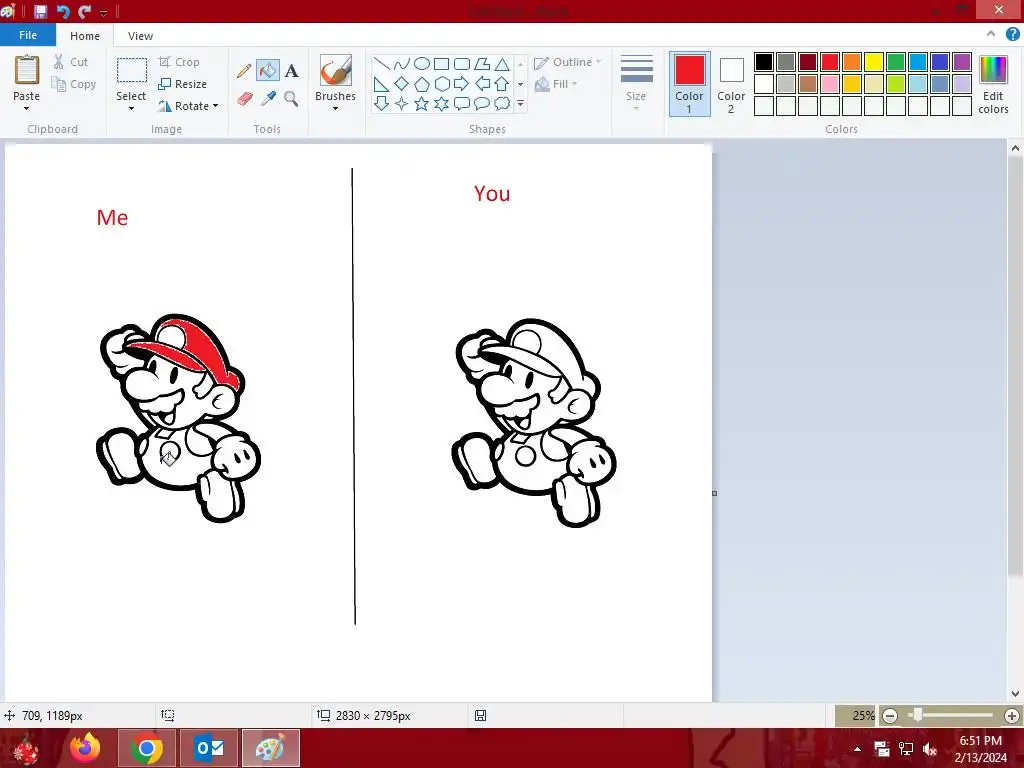Select the Fill with color bucket tool
Screen dimensions: 1024x768
coord(268,70)
